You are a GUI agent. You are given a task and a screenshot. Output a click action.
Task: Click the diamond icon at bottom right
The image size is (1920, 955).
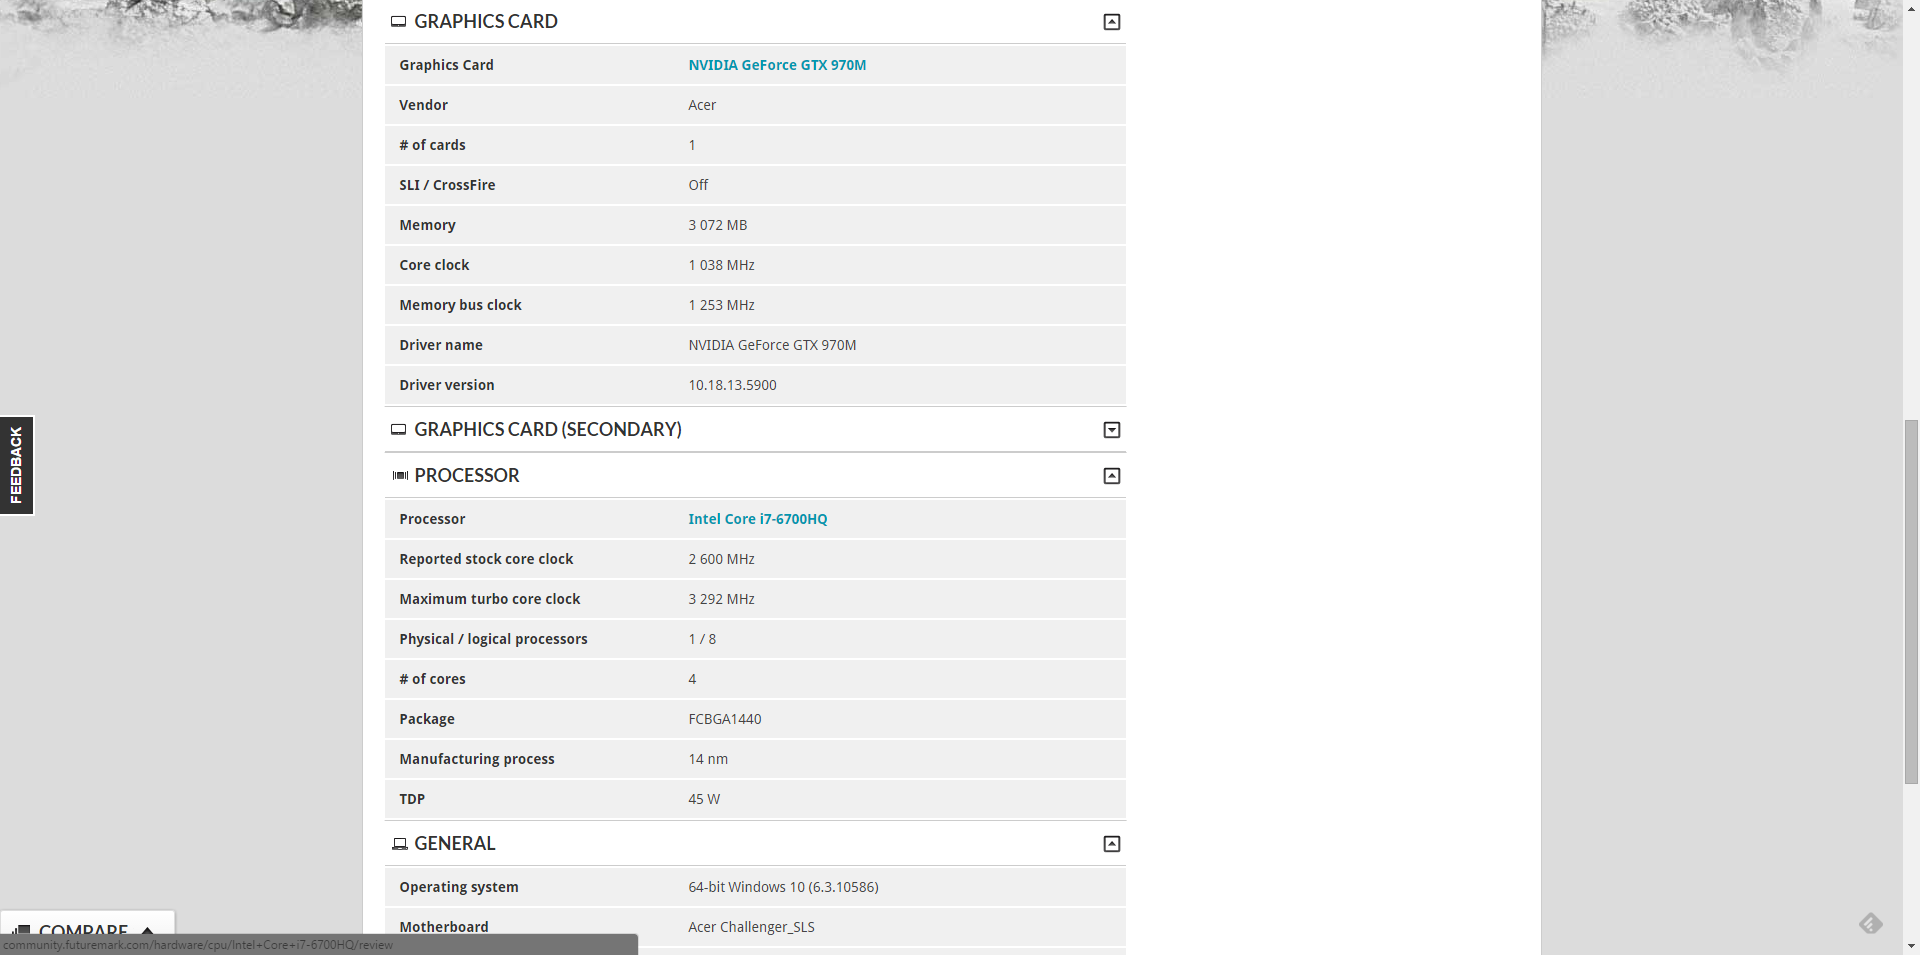tap(1871, 923)
